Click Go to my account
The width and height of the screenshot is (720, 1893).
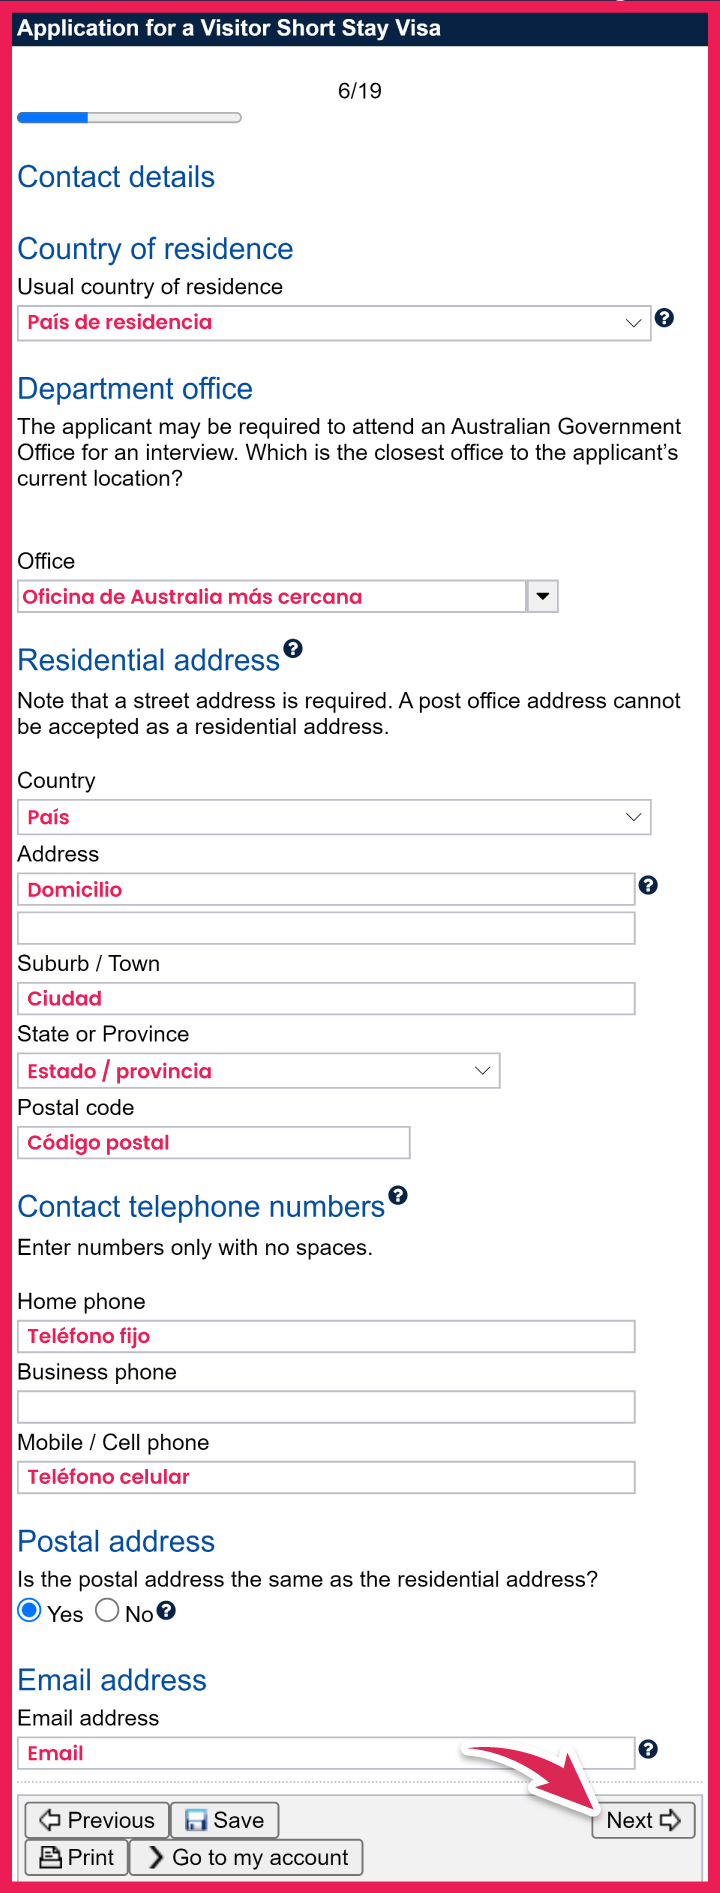[x=246, y=1857]
